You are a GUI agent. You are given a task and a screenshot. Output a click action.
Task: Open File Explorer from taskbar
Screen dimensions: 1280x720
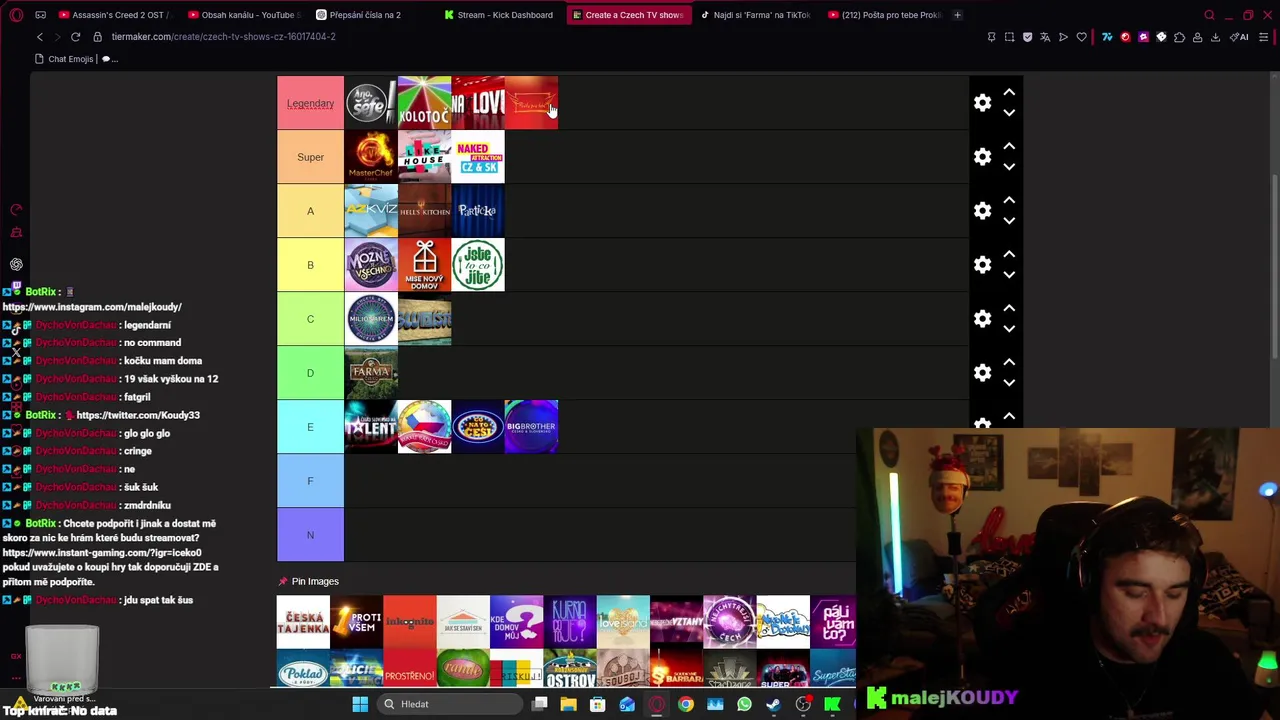568,704
